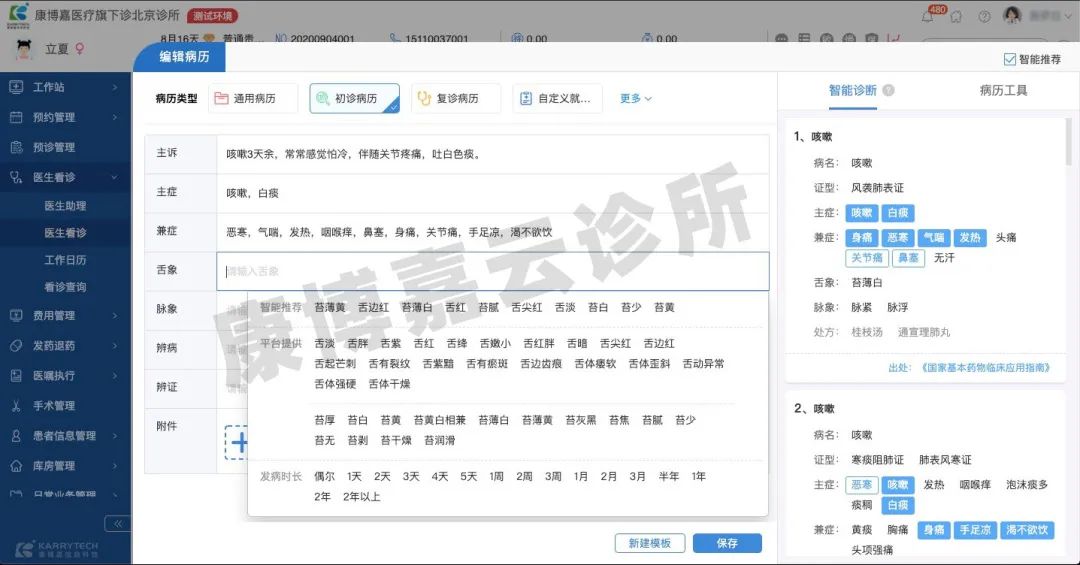
Task: Click the help question mark in top bar
Action: (x=984, y=17)
